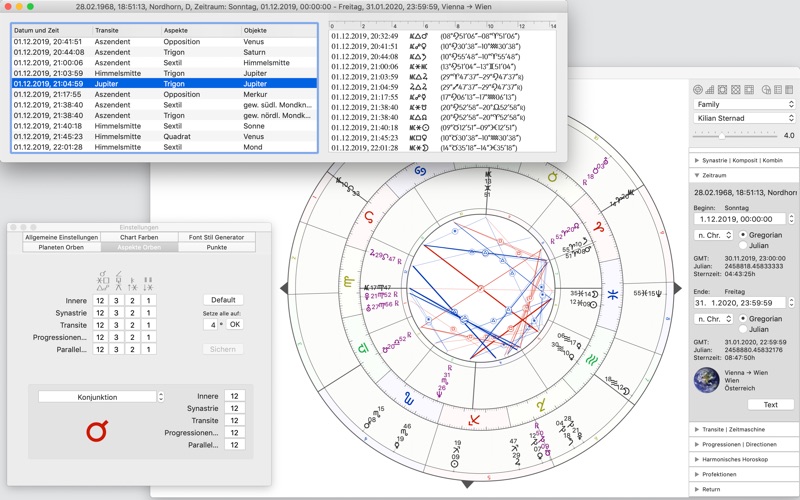The height and width of the screenshot is (500, 800).
Task: Open the Konjunktion aspect dropdown
Action: click(x=100, y=397)
